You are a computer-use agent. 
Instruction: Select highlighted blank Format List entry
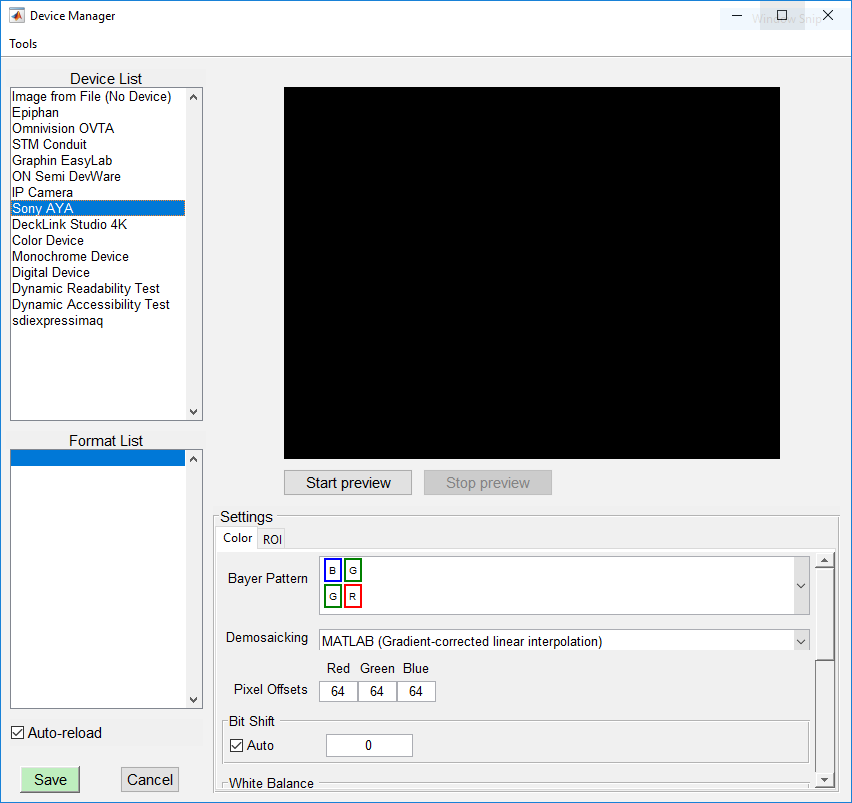(98, 458)
